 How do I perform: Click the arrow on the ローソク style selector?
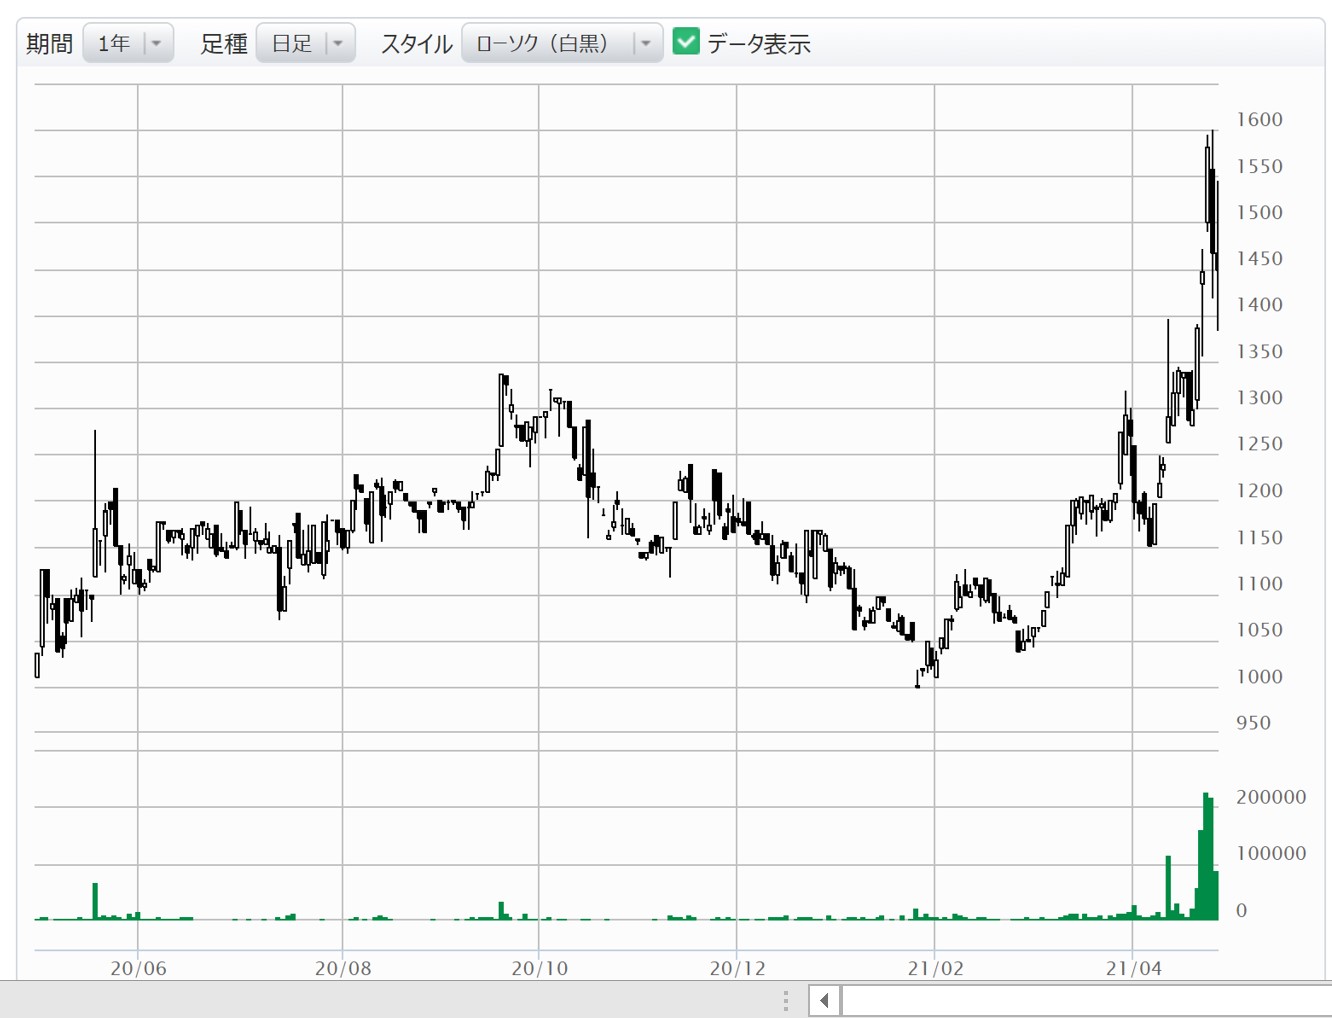[646, 43]
